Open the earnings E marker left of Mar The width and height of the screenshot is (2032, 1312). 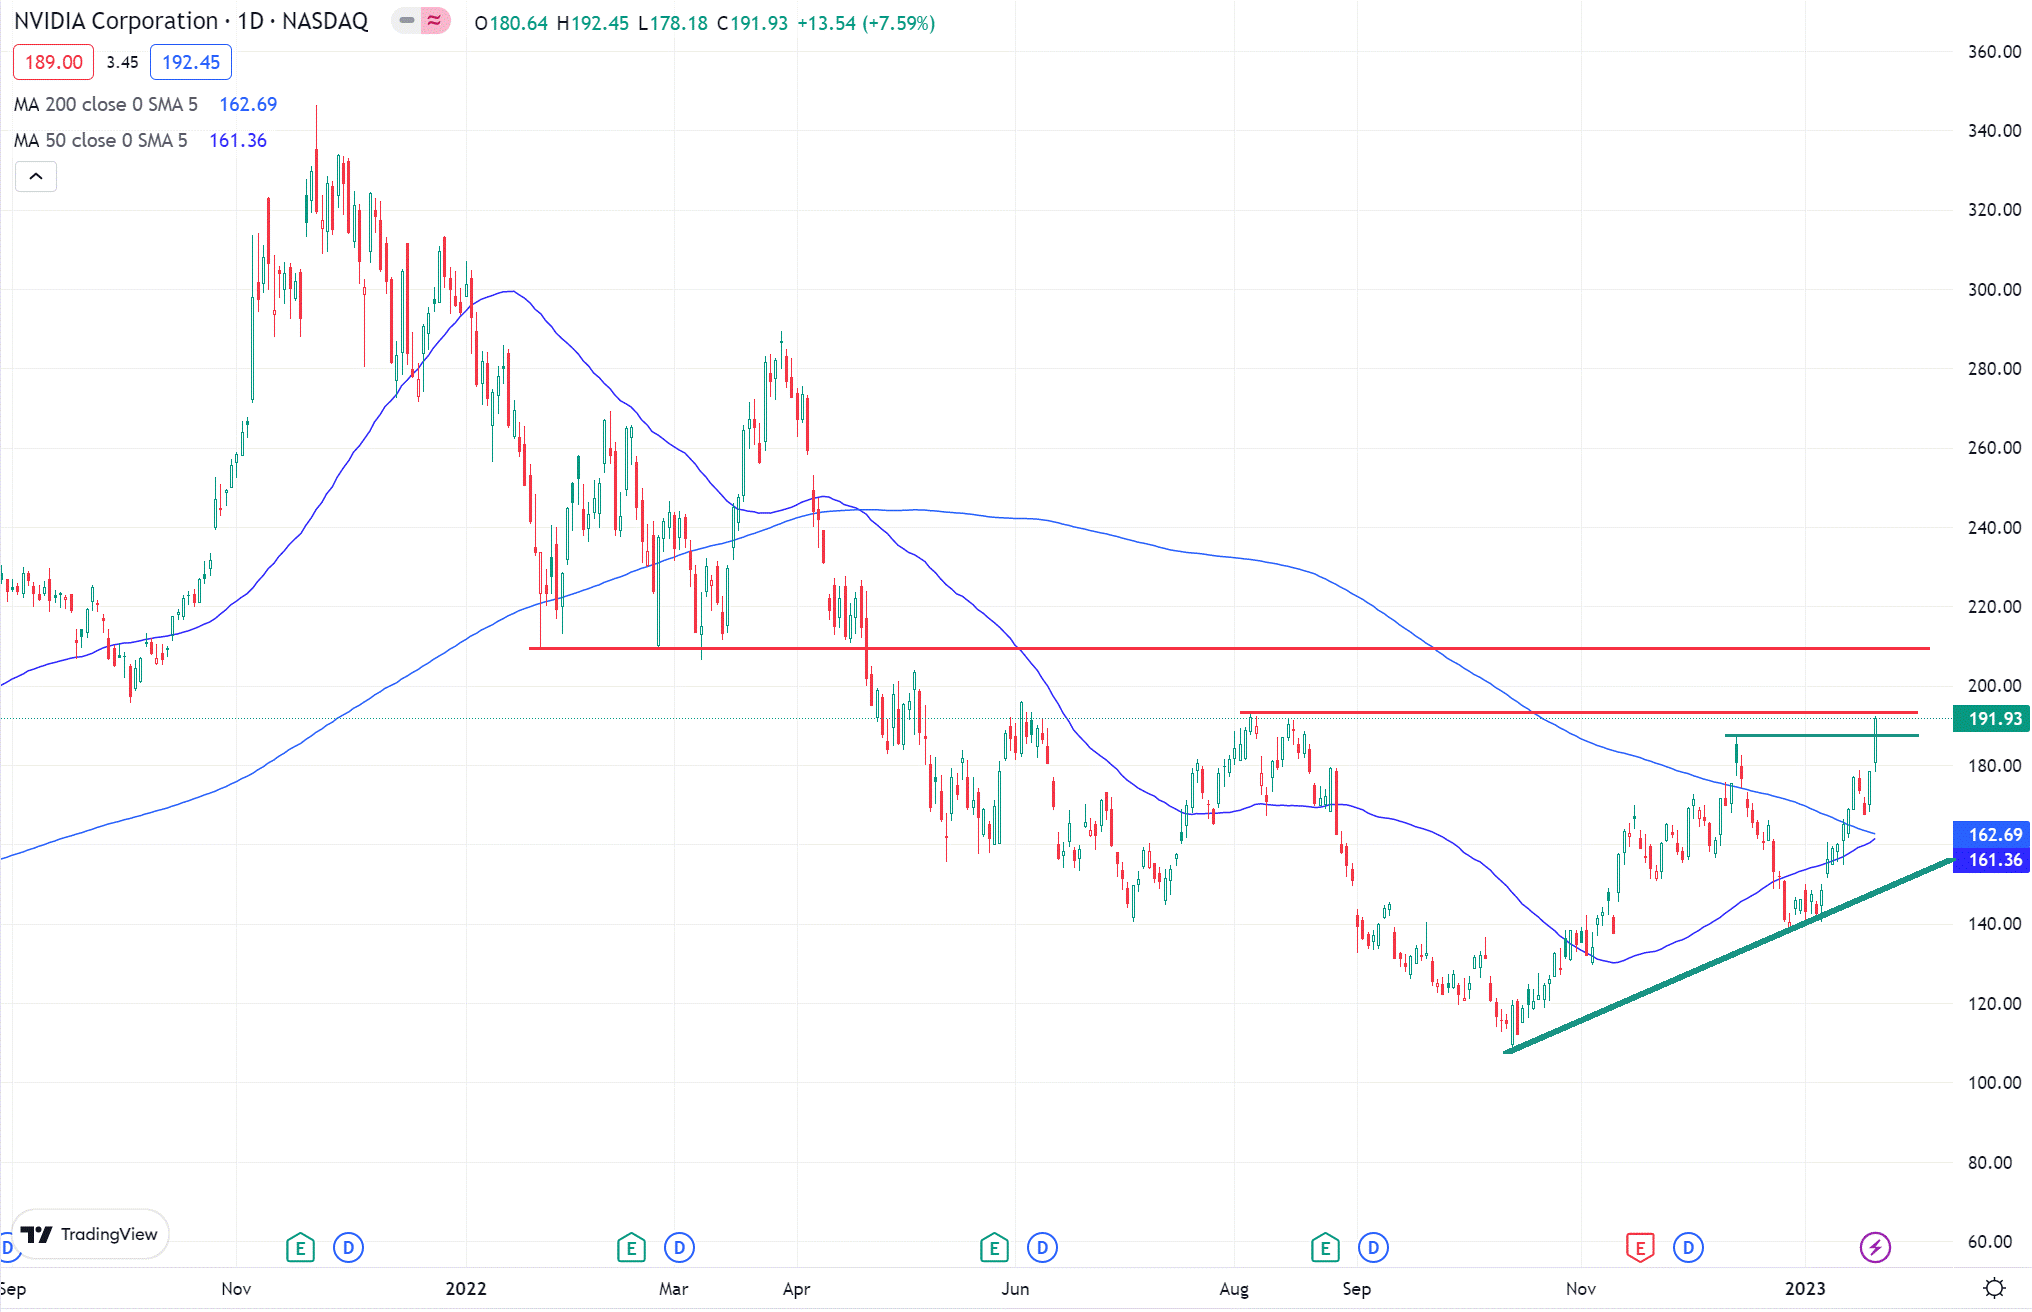coord(631,1247)
